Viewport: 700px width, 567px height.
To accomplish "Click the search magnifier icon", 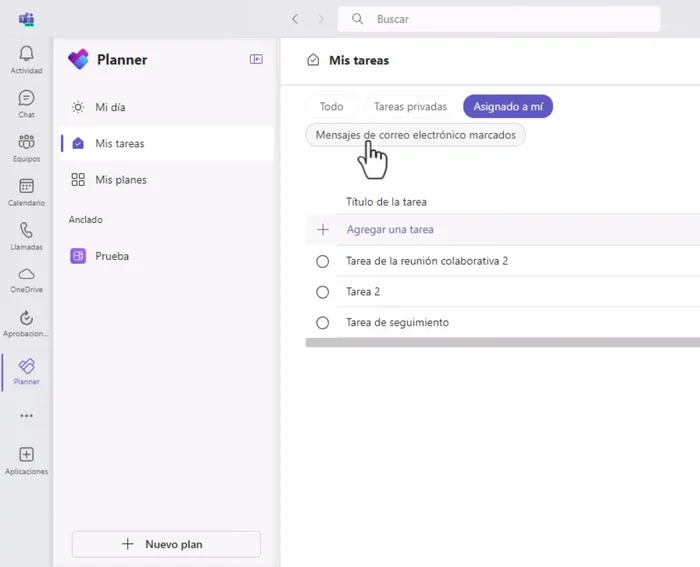I will click(357, 19).
